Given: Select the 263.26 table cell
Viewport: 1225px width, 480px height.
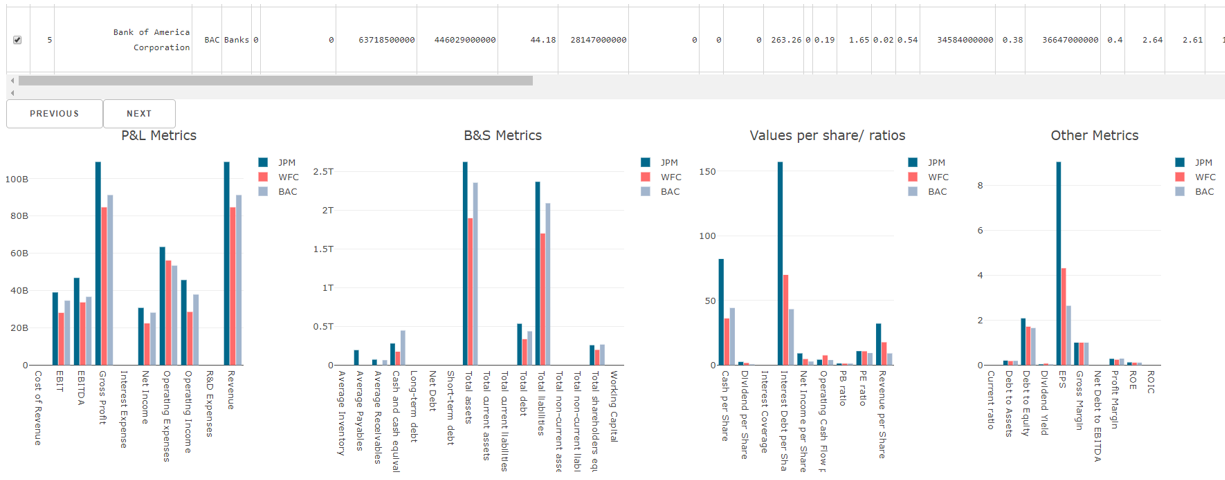Looking at the screenshot, I should pyautogui.click(x=786, y=40).
